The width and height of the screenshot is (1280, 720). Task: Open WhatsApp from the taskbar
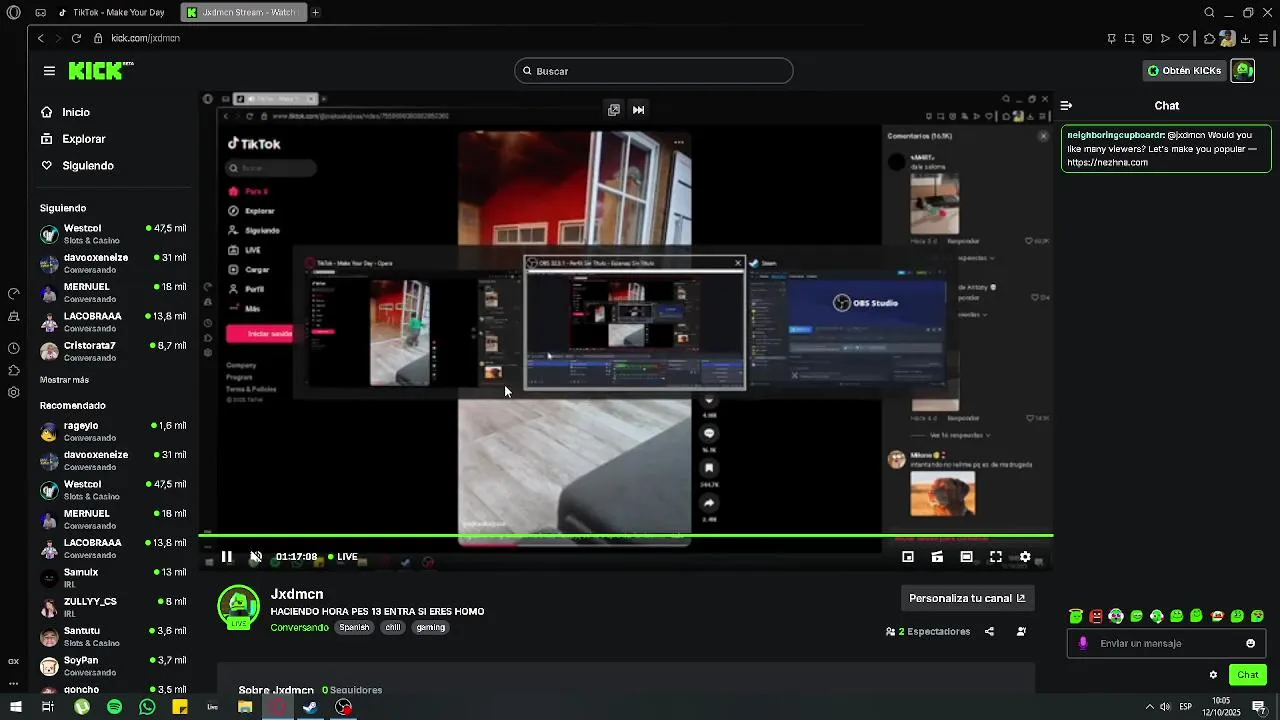click(x=147, y=707)
